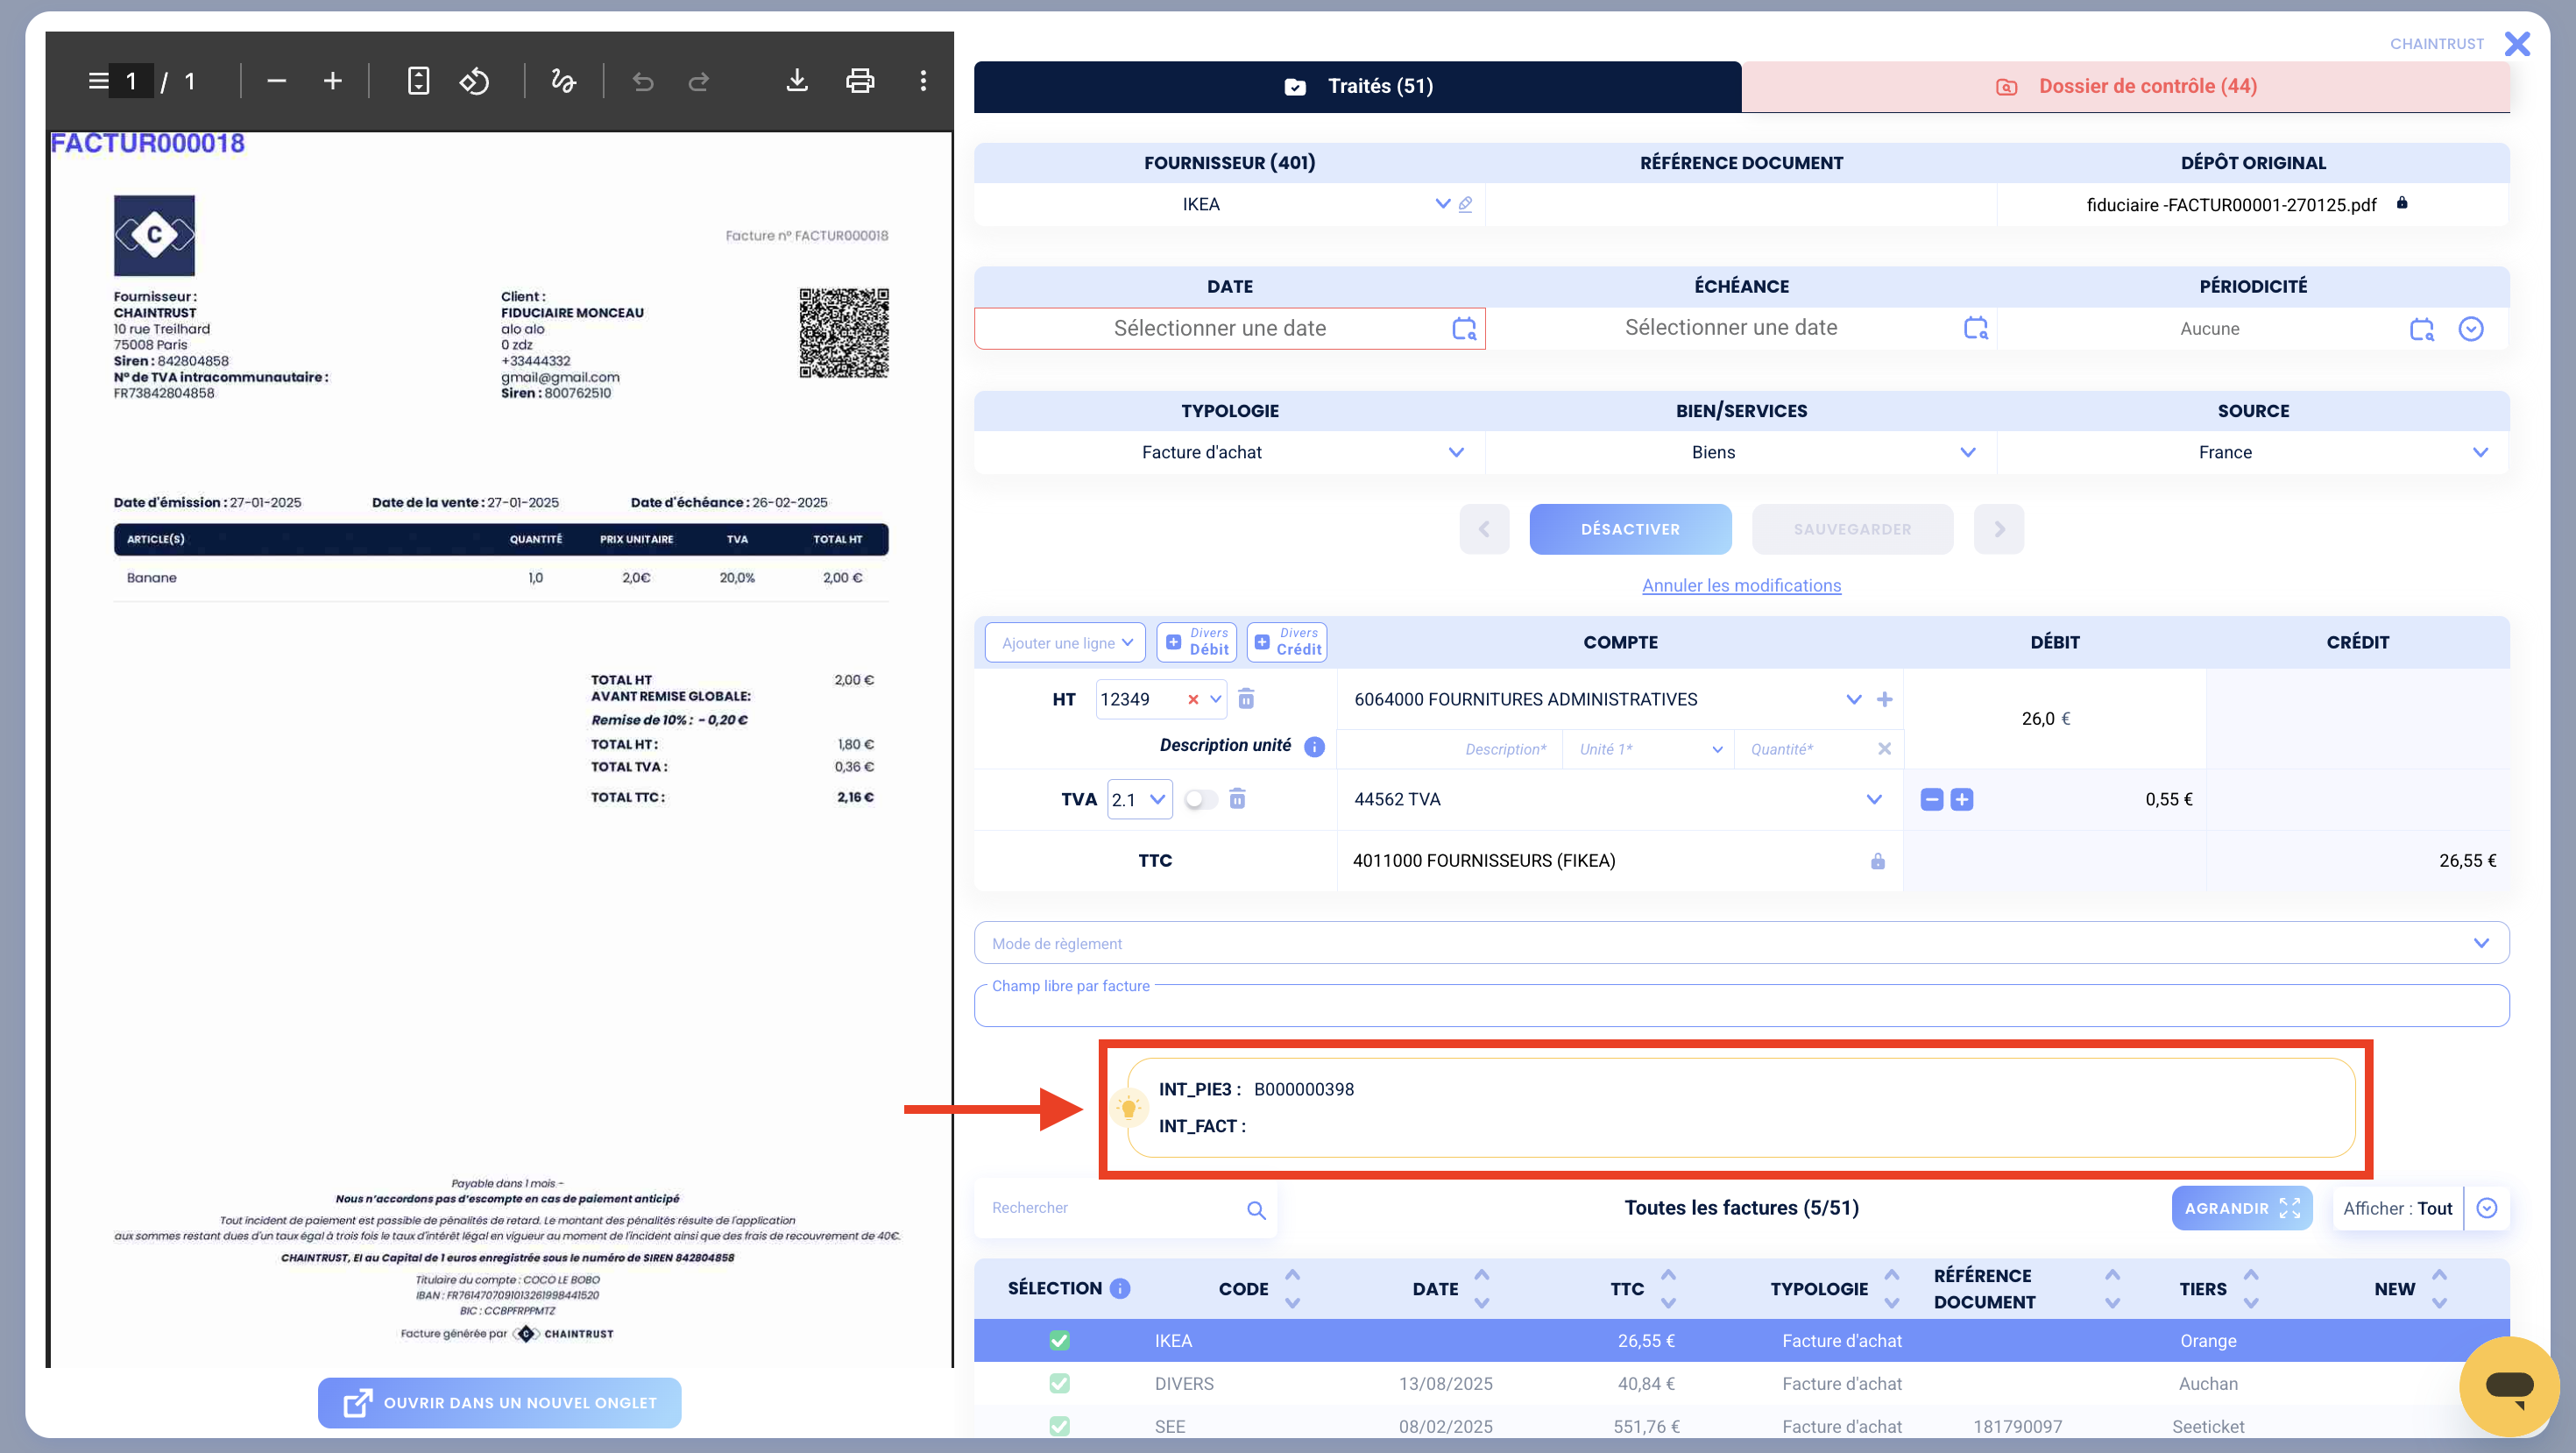Click the Description unit input field
The height and width of the screenshot is (1453, 2576).
point(1449,749)
